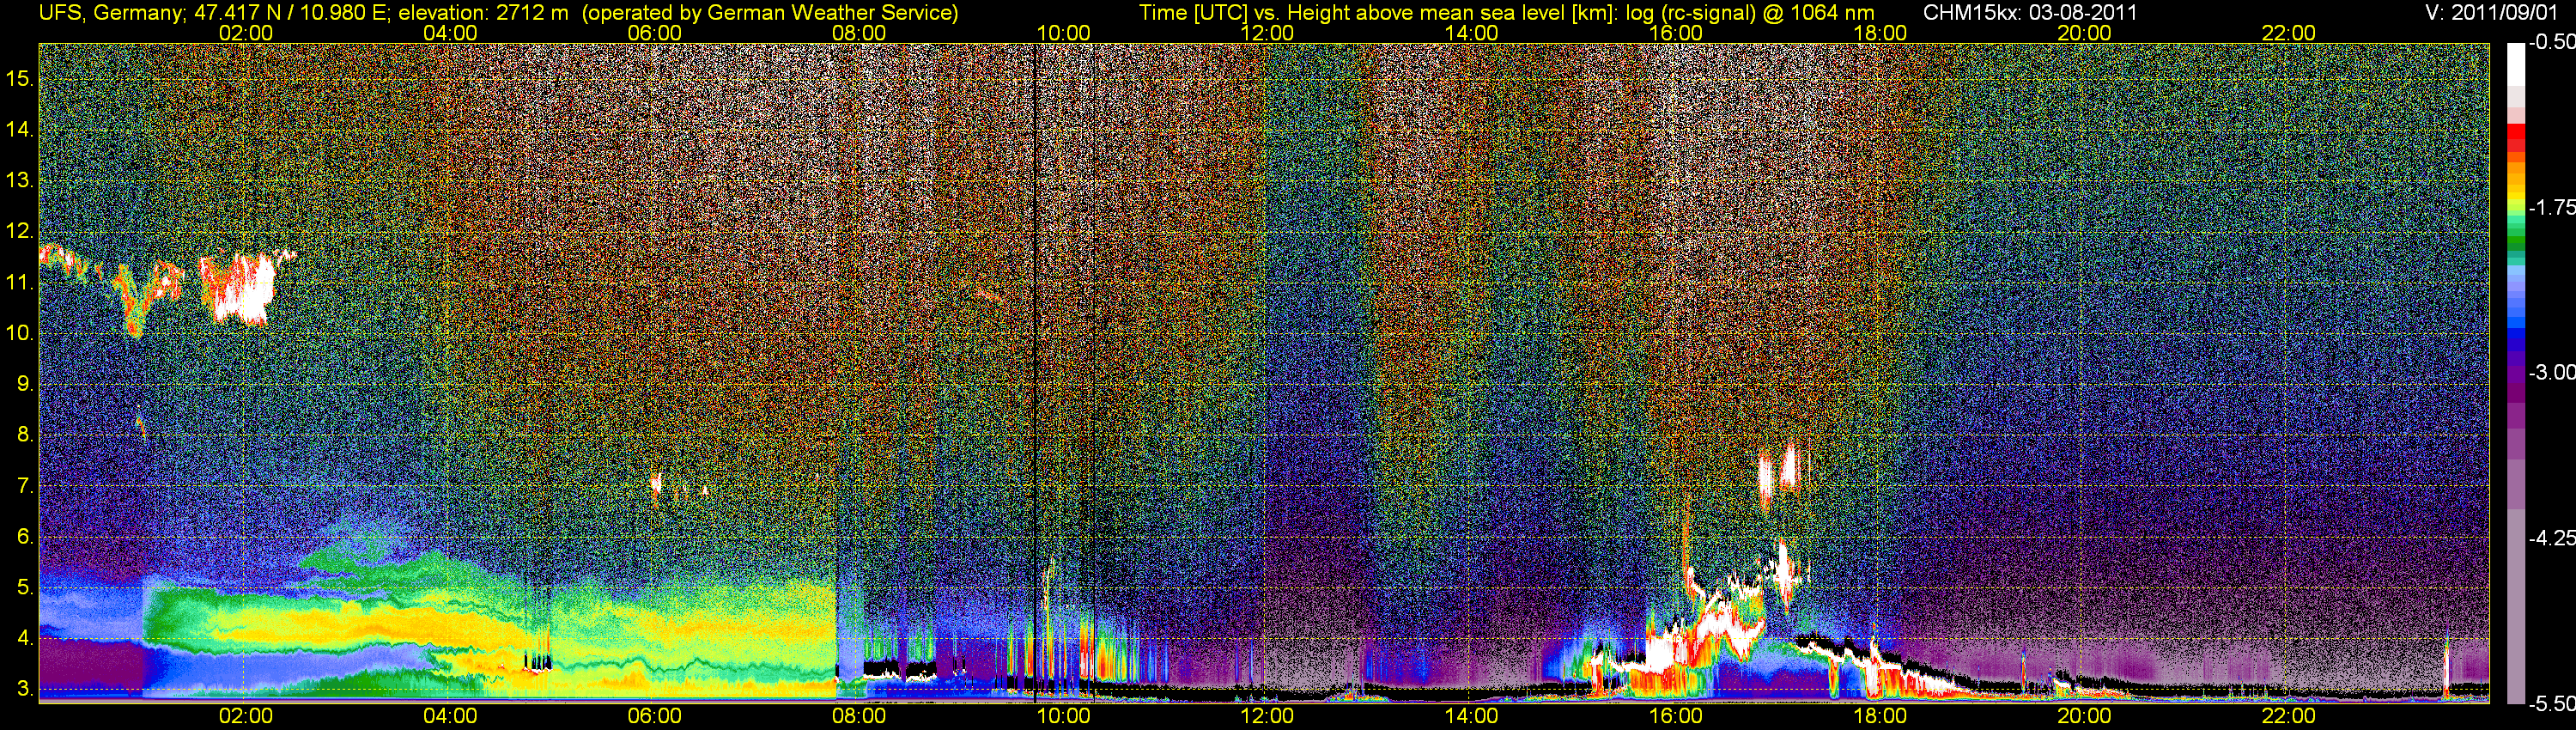Click the '6.' height axis label
Viewport: 2576px width, 730px height.
26,537
